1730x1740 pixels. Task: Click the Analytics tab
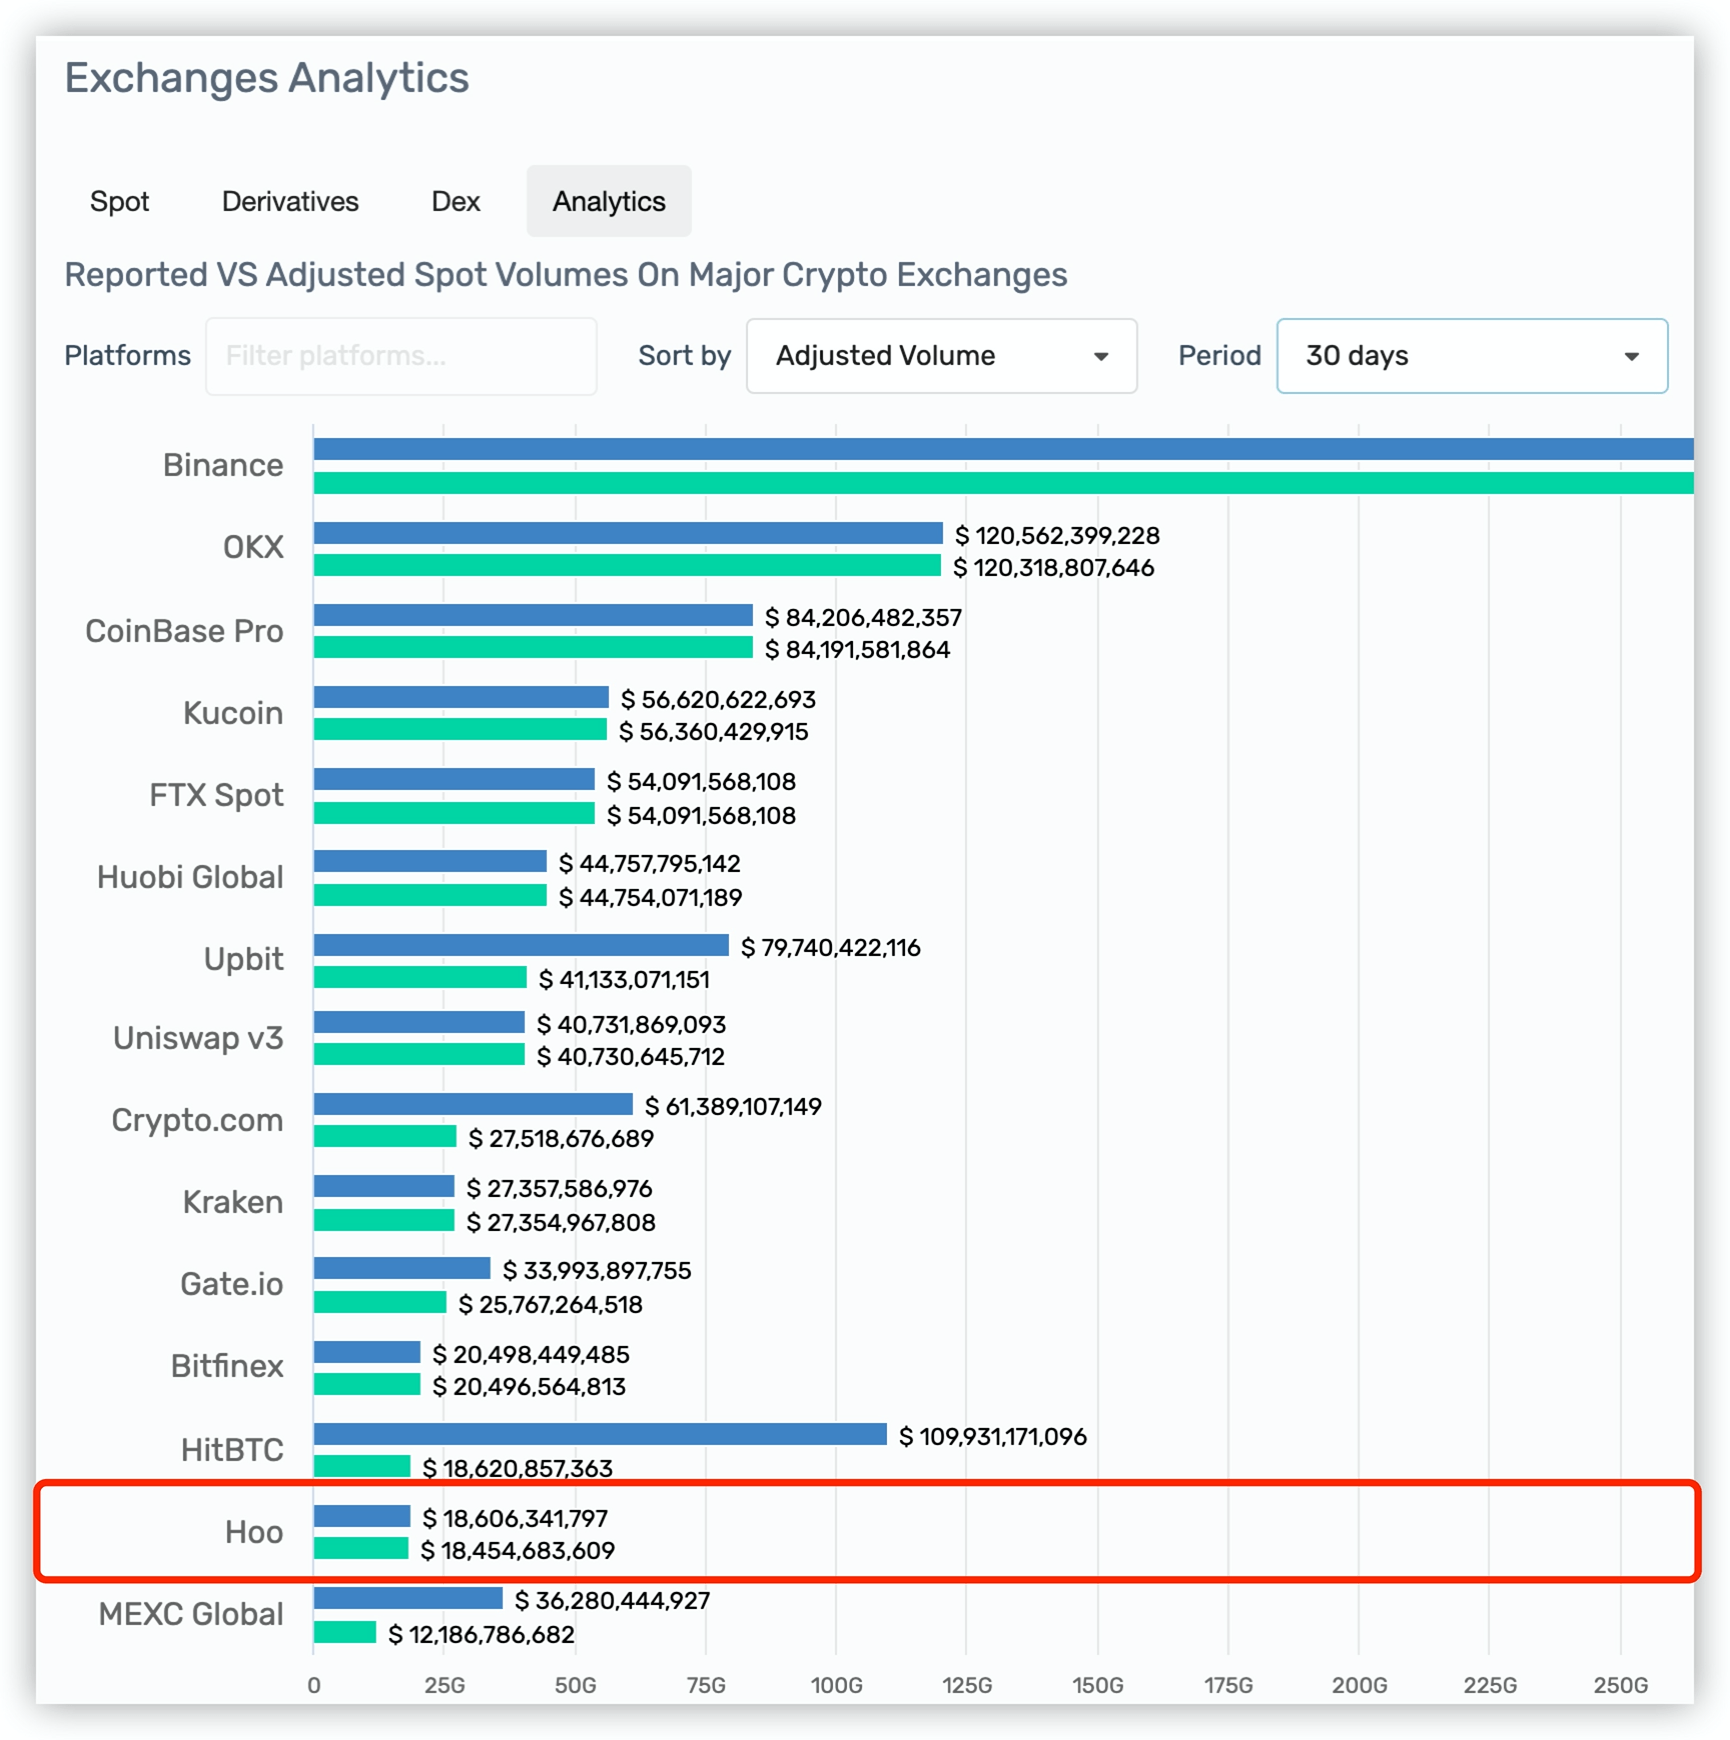[608, 202]
